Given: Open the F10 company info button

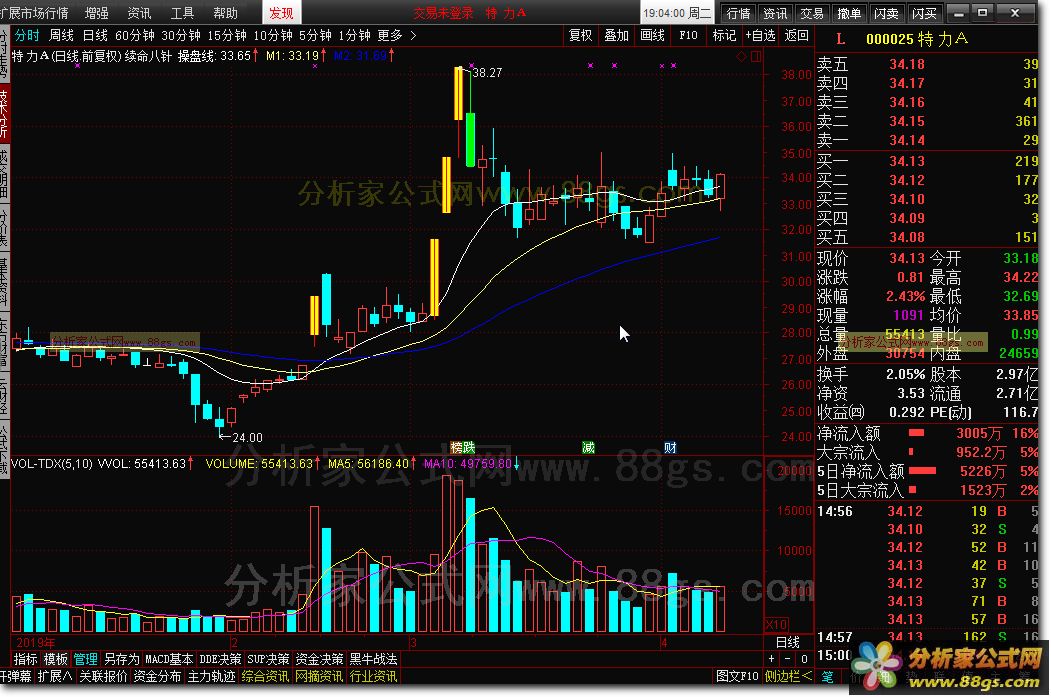Looking at the screenshot, I should click(688, 36).
